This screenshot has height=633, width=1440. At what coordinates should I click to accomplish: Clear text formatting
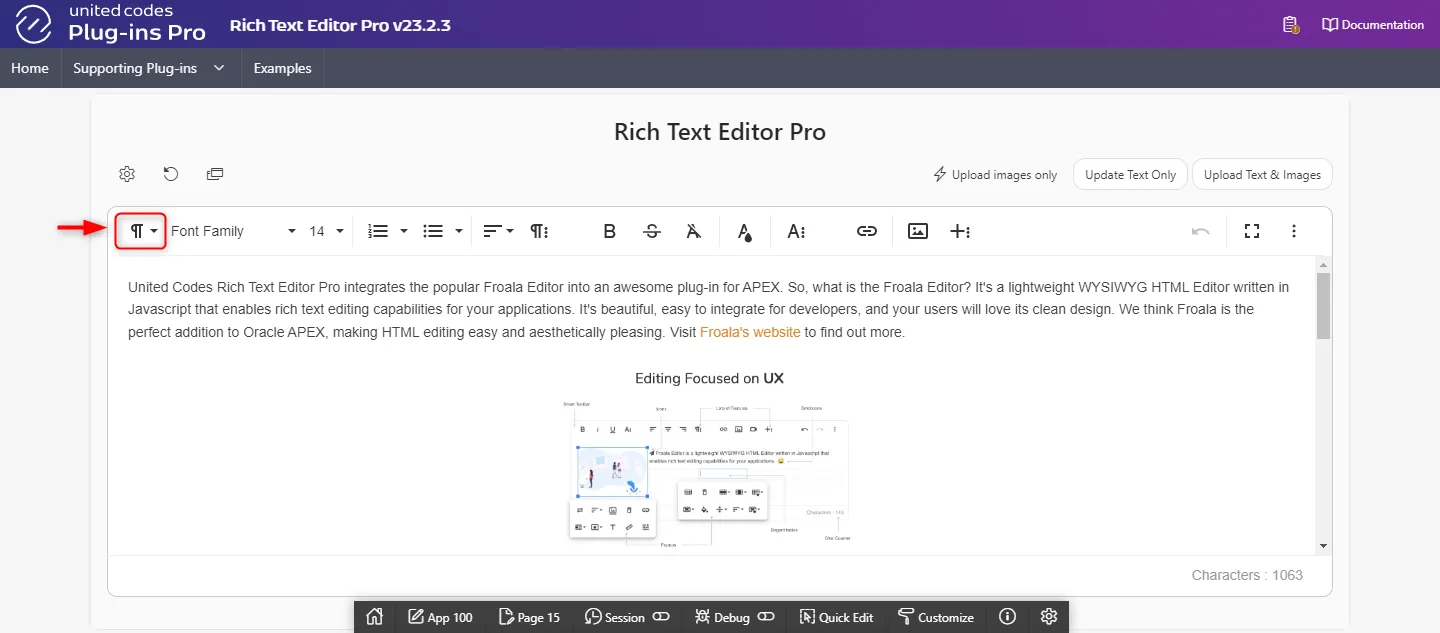694,231
